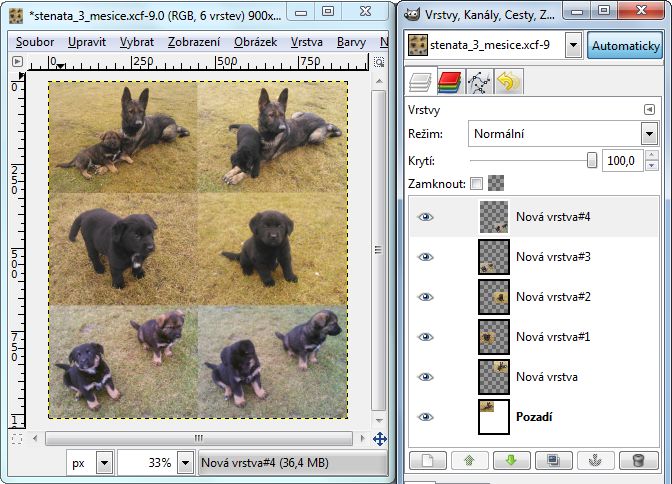The height and width of the screenshot is (484, 672).
Task: Click the 33% zoom field
Action: (147, 463)
